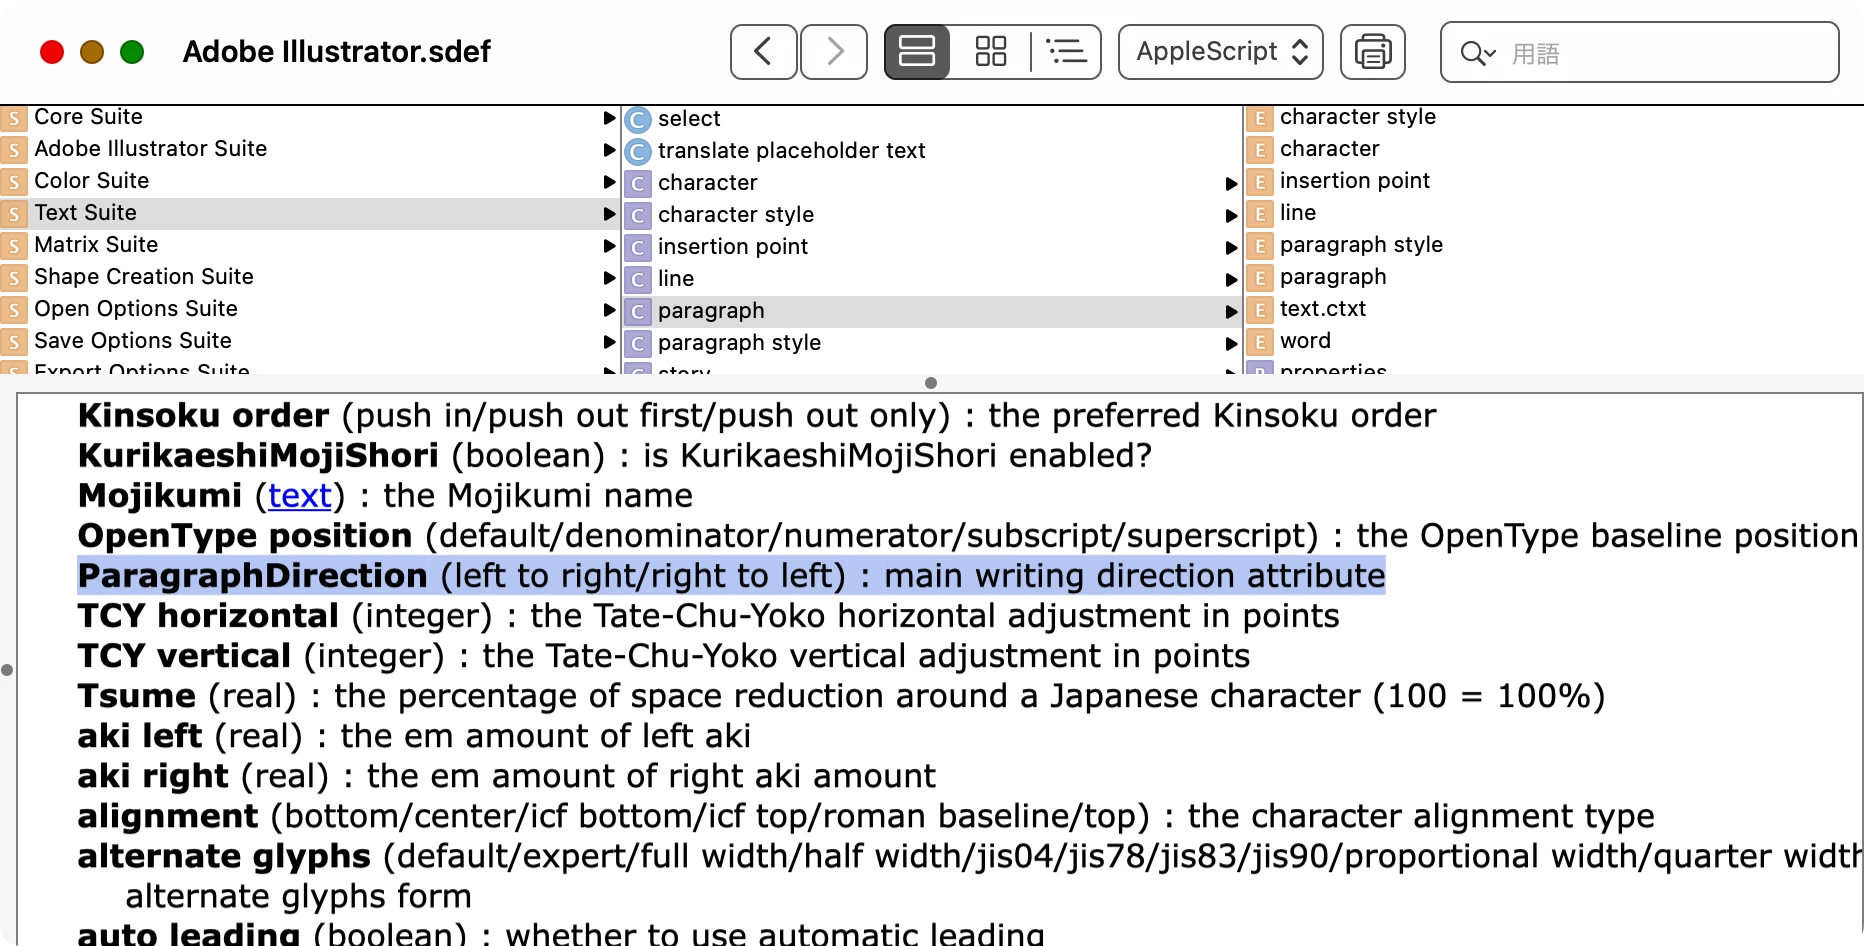Expand arrow beside line class
1864x946 pixels.
tap(1232, 280)
